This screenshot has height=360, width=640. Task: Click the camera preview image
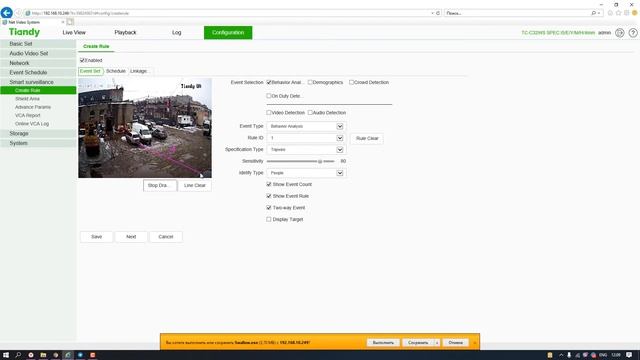click(145, 128)
